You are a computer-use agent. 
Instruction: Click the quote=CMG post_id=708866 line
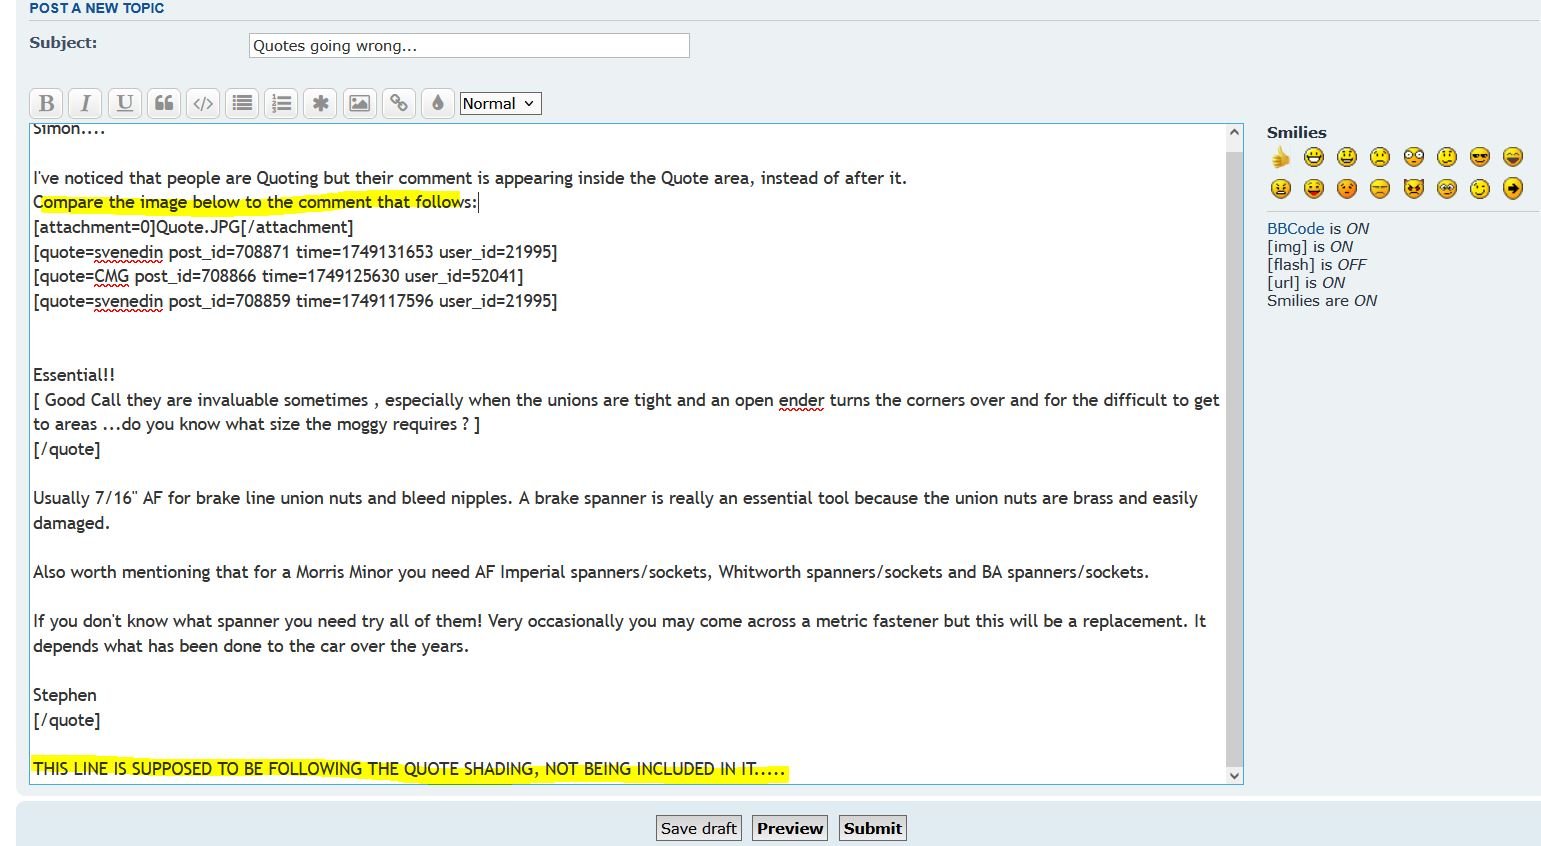pos(278,276)
